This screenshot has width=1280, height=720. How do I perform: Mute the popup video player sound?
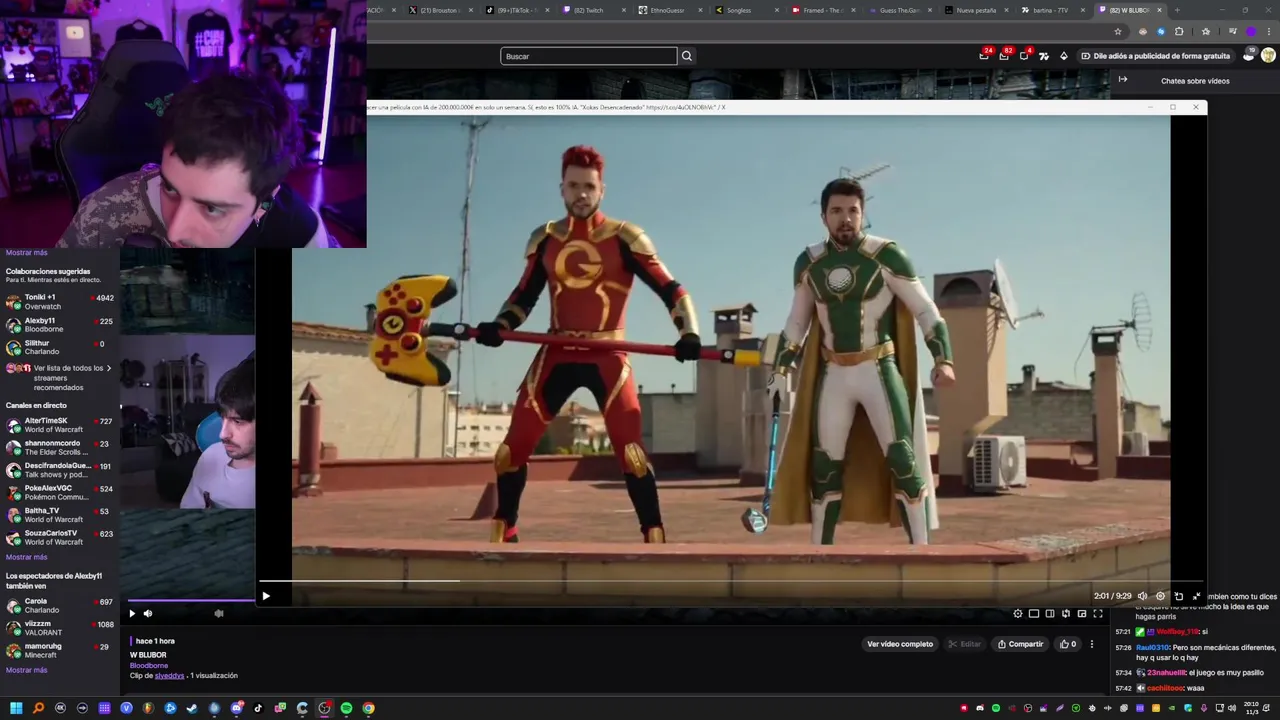1142,596
